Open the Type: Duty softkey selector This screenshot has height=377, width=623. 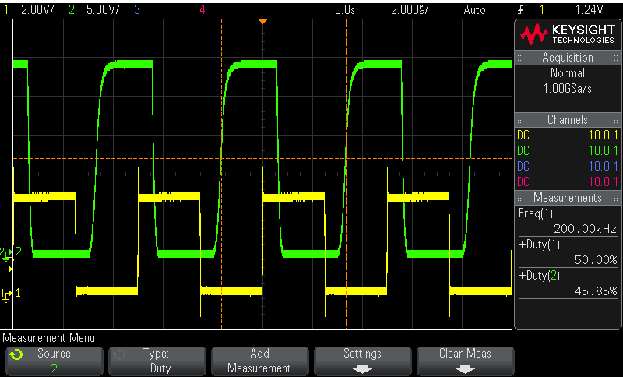157,361
